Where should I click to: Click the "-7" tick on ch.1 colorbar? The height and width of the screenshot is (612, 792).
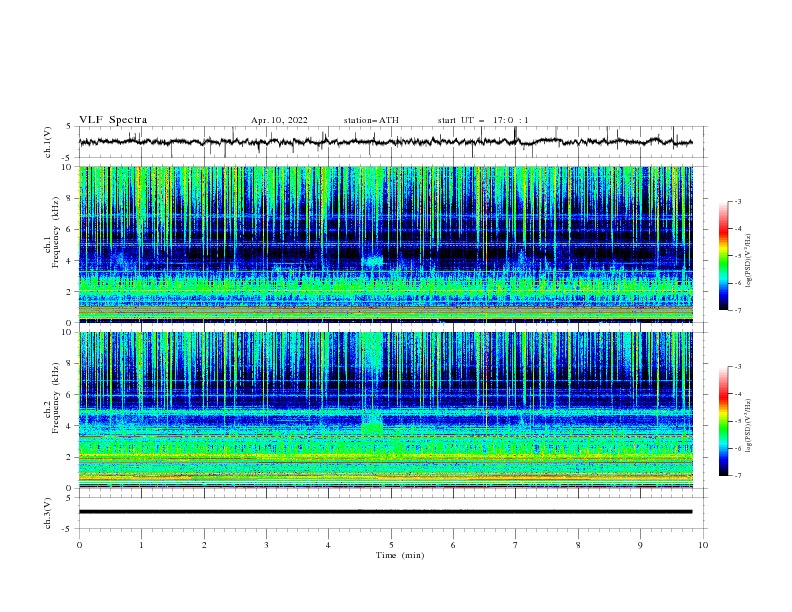(x=737, y=310)
